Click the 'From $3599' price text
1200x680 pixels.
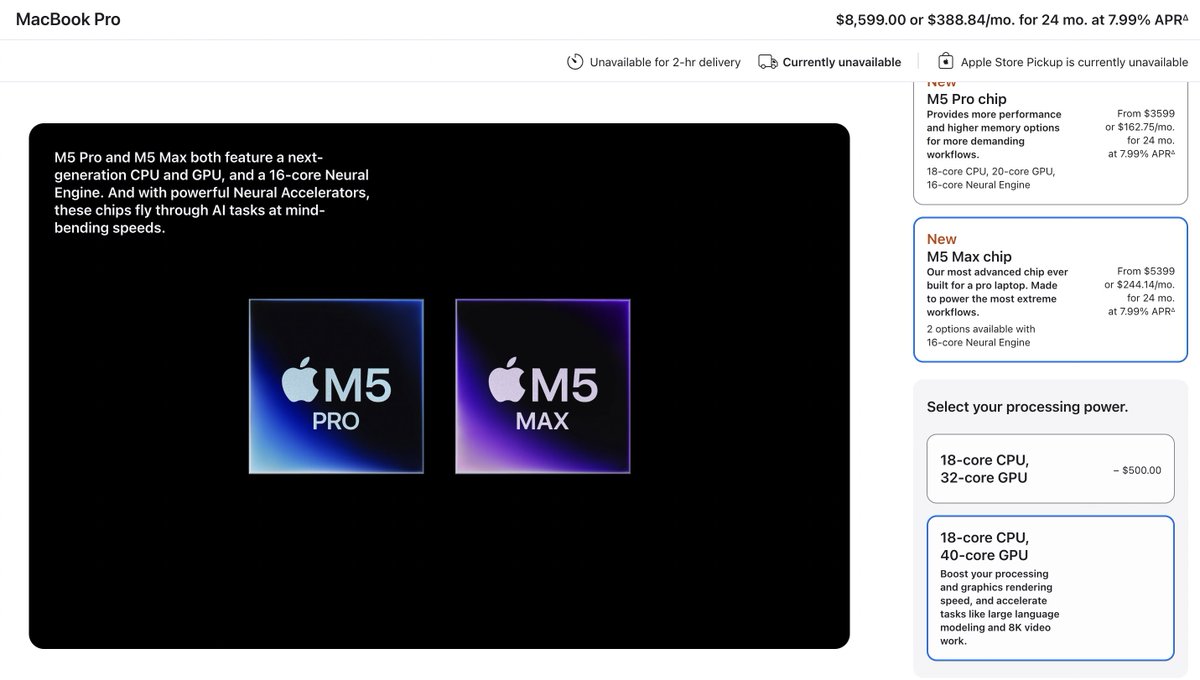(x=1145, y=114)
